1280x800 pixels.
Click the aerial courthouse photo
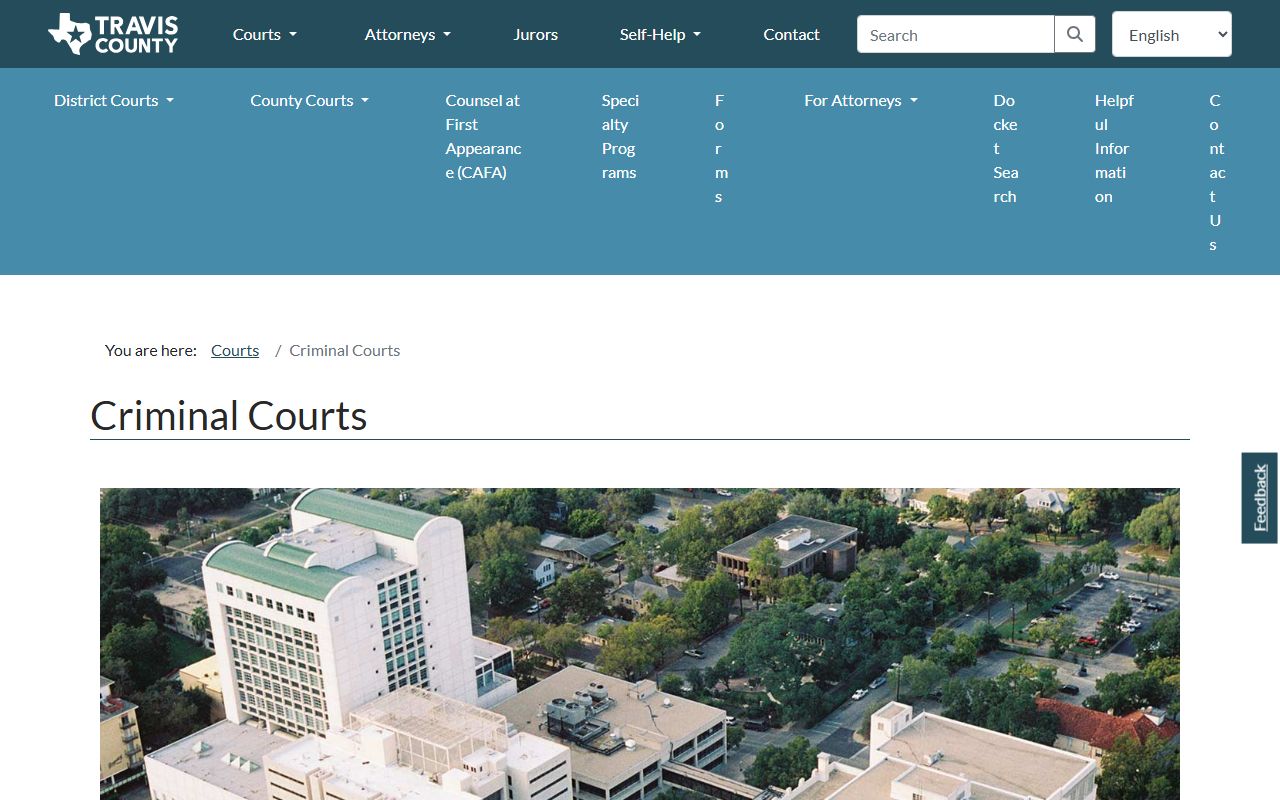(x=640, y=644)
